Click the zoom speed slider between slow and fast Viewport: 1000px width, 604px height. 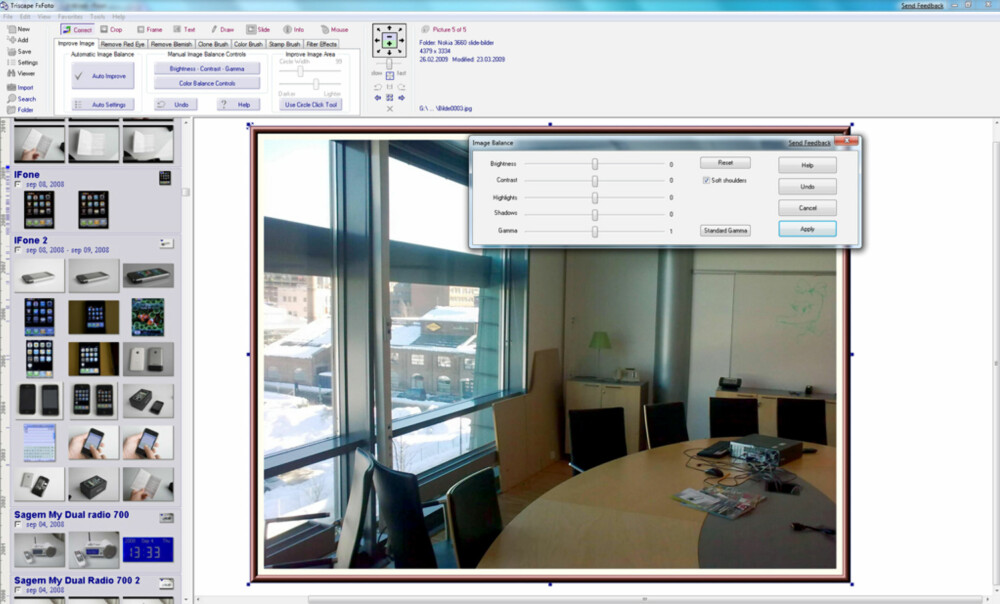click(x=389, y=64)
